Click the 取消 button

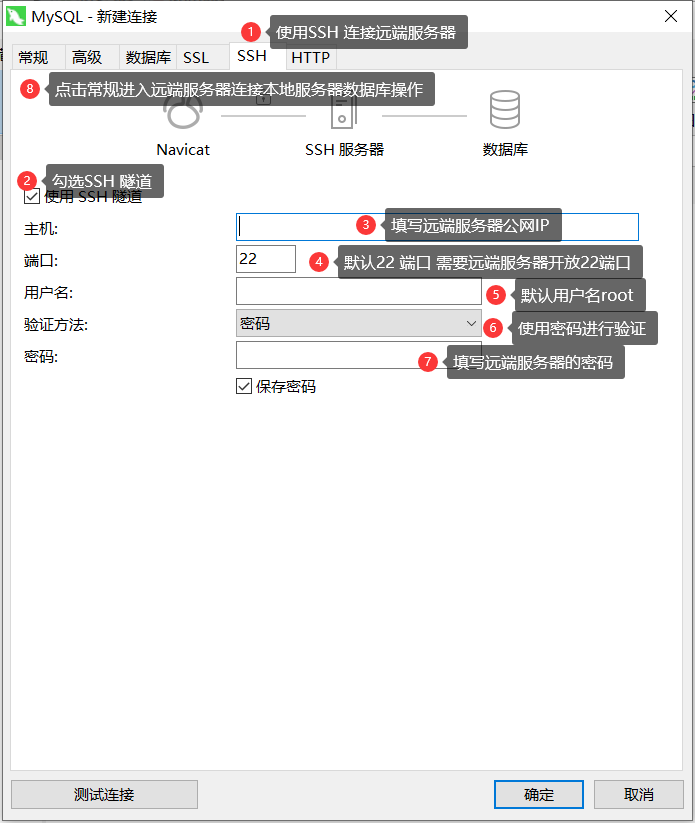(x=638, y=794)
